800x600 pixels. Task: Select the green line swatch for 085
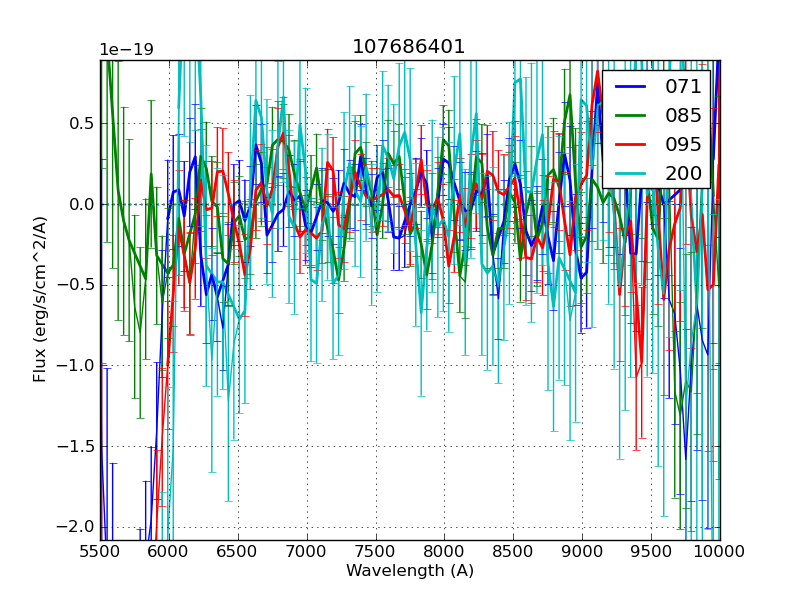pos(630,116)
